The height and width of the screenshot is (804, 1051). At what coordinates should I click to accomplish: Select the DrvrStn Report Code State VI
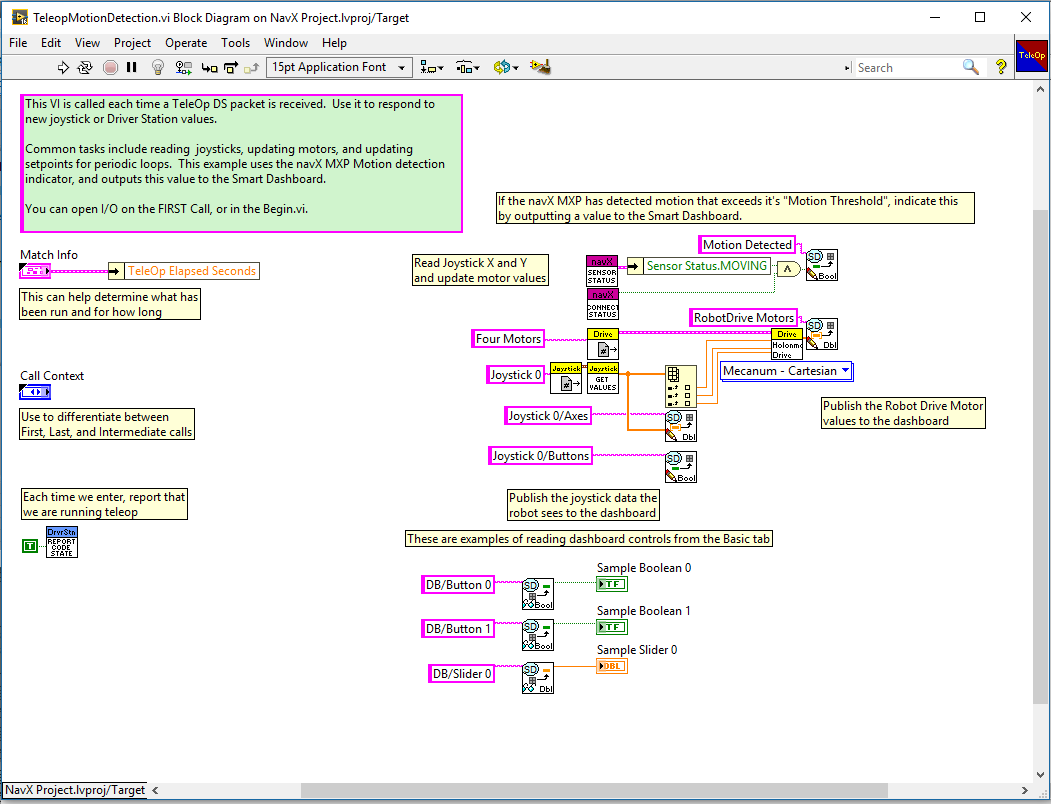62,542
